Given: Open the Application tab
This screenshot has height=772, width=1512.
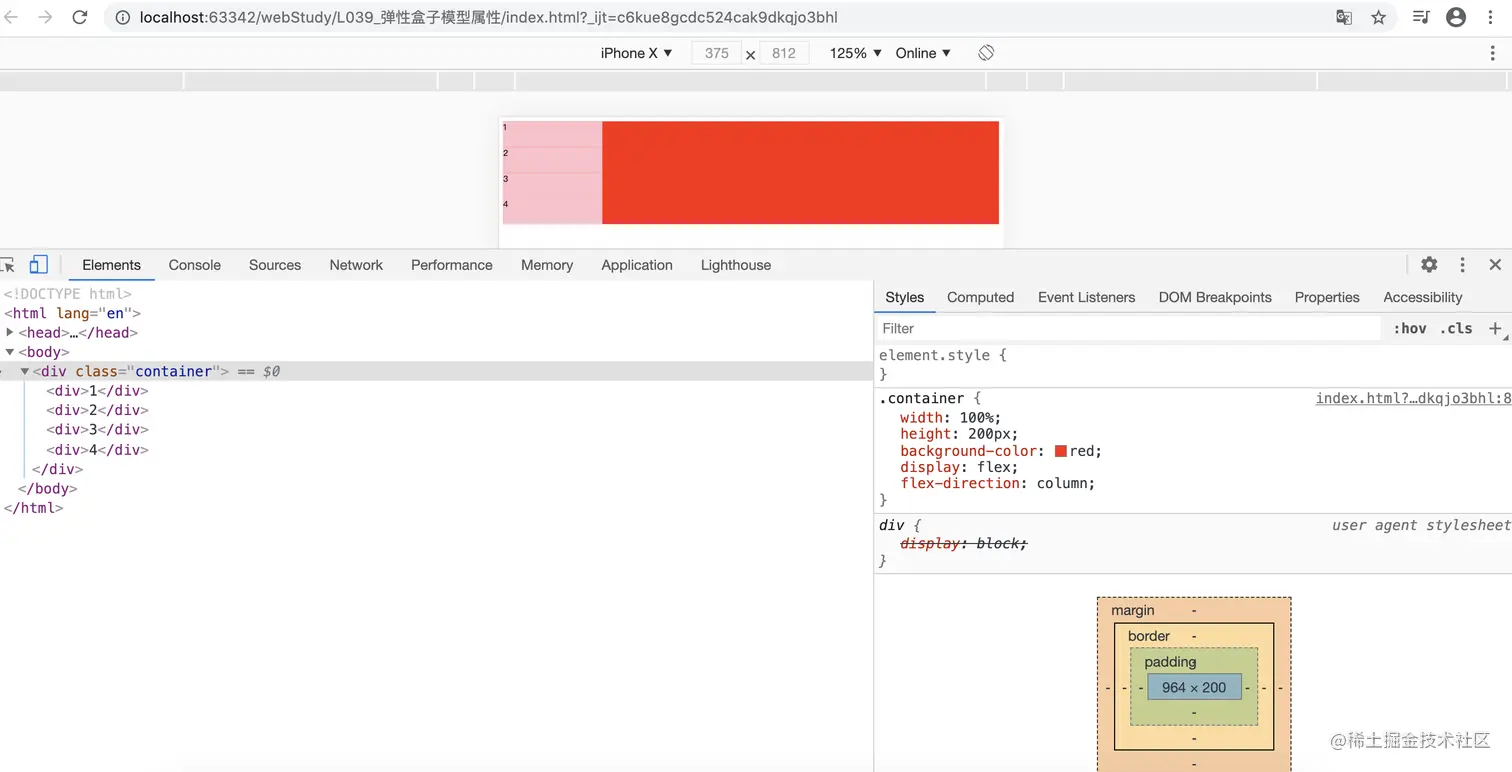Looking at the screenshot, I should [637, 265].
